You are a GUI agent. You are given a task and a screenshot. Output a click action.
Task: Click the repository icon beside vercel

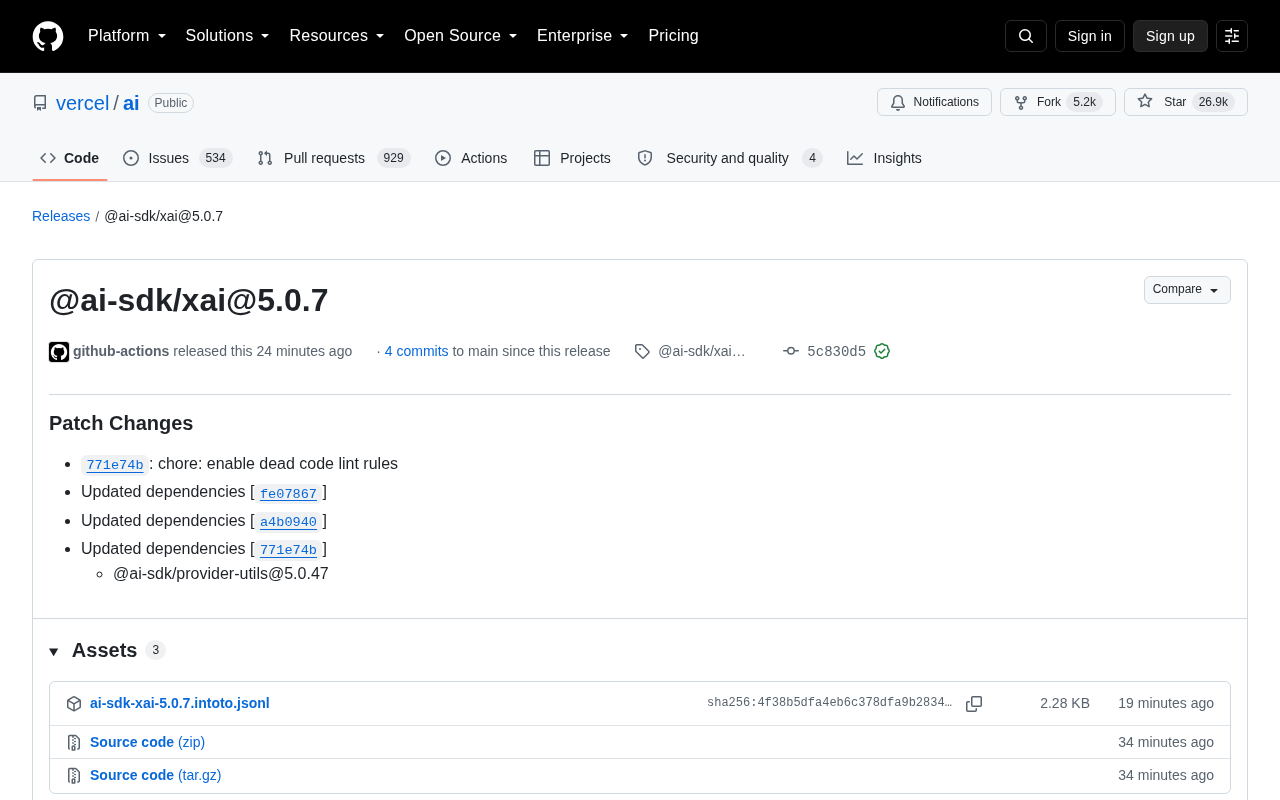[x=40, y=103]
